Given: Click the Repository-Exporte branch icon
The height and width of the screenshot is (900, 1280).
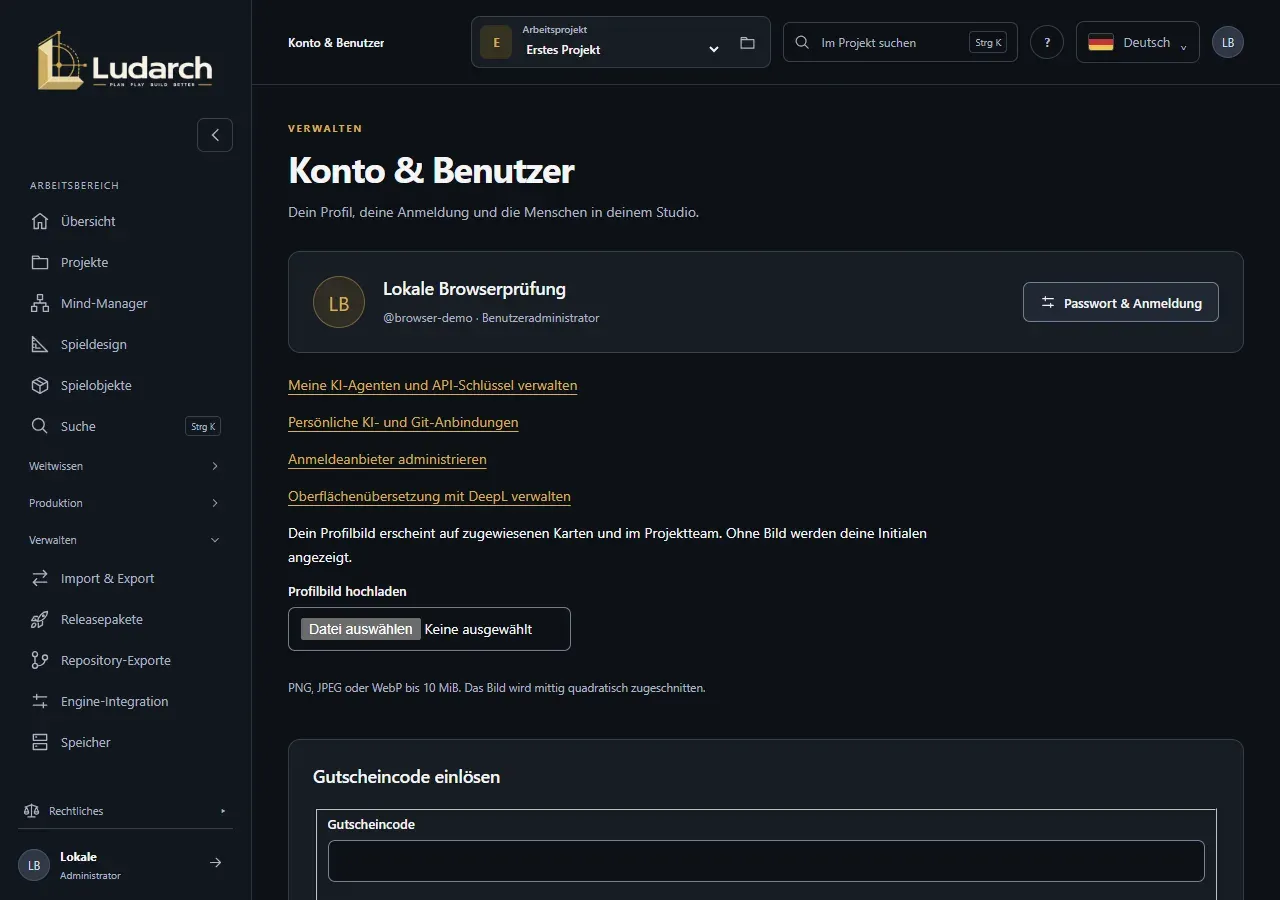Looking at the screenshot, I should coord(40,660).
